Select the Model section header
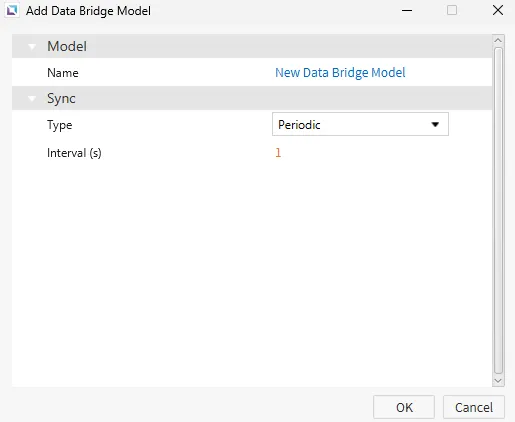Image resolution: width=515 pixels, height=422 pixels. (x=252, y=46)
